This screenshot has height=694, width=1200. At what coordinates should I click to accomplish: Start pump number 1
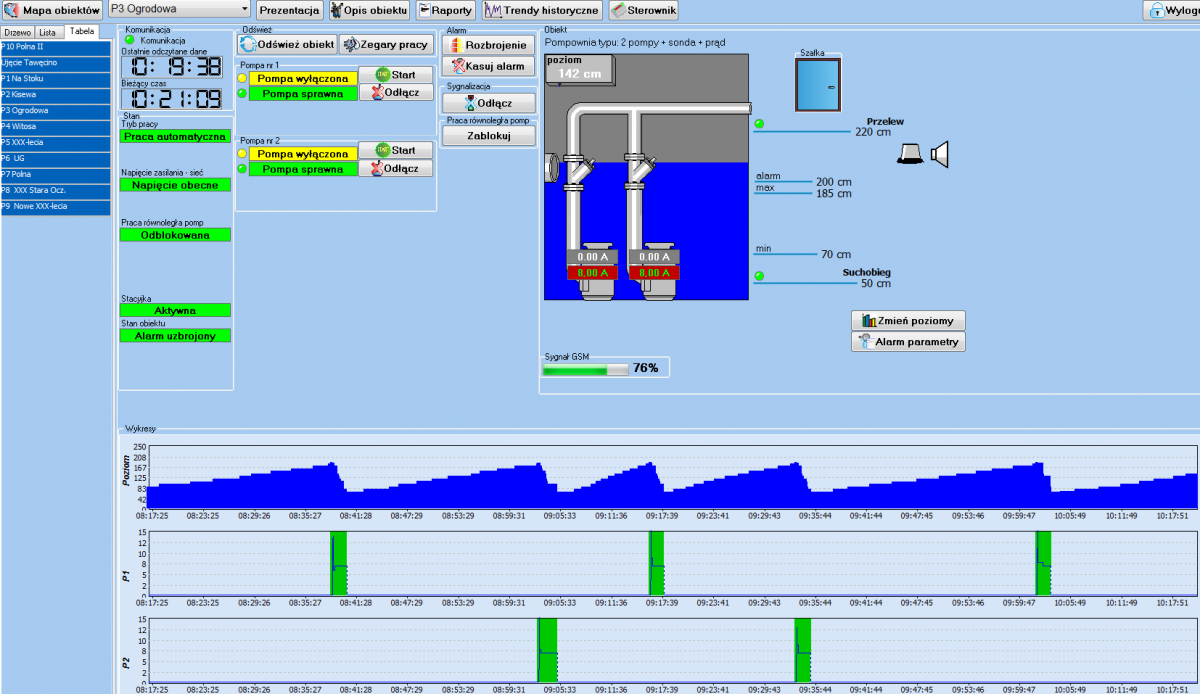(395, 75)
